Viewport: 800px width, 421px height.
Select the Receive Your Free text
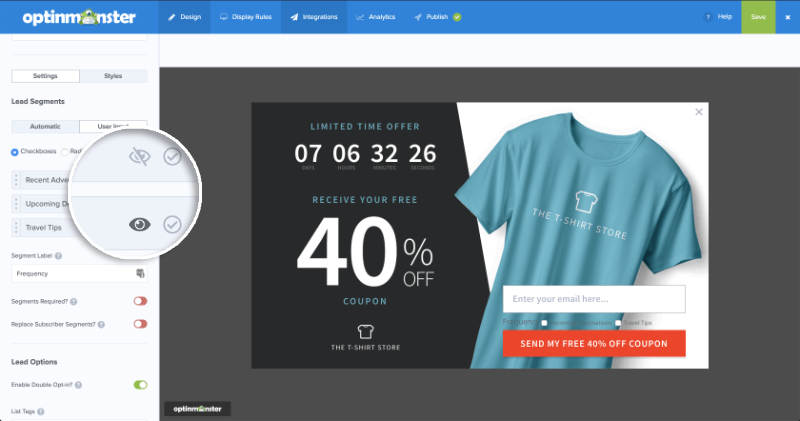click(x=365, y=200)
